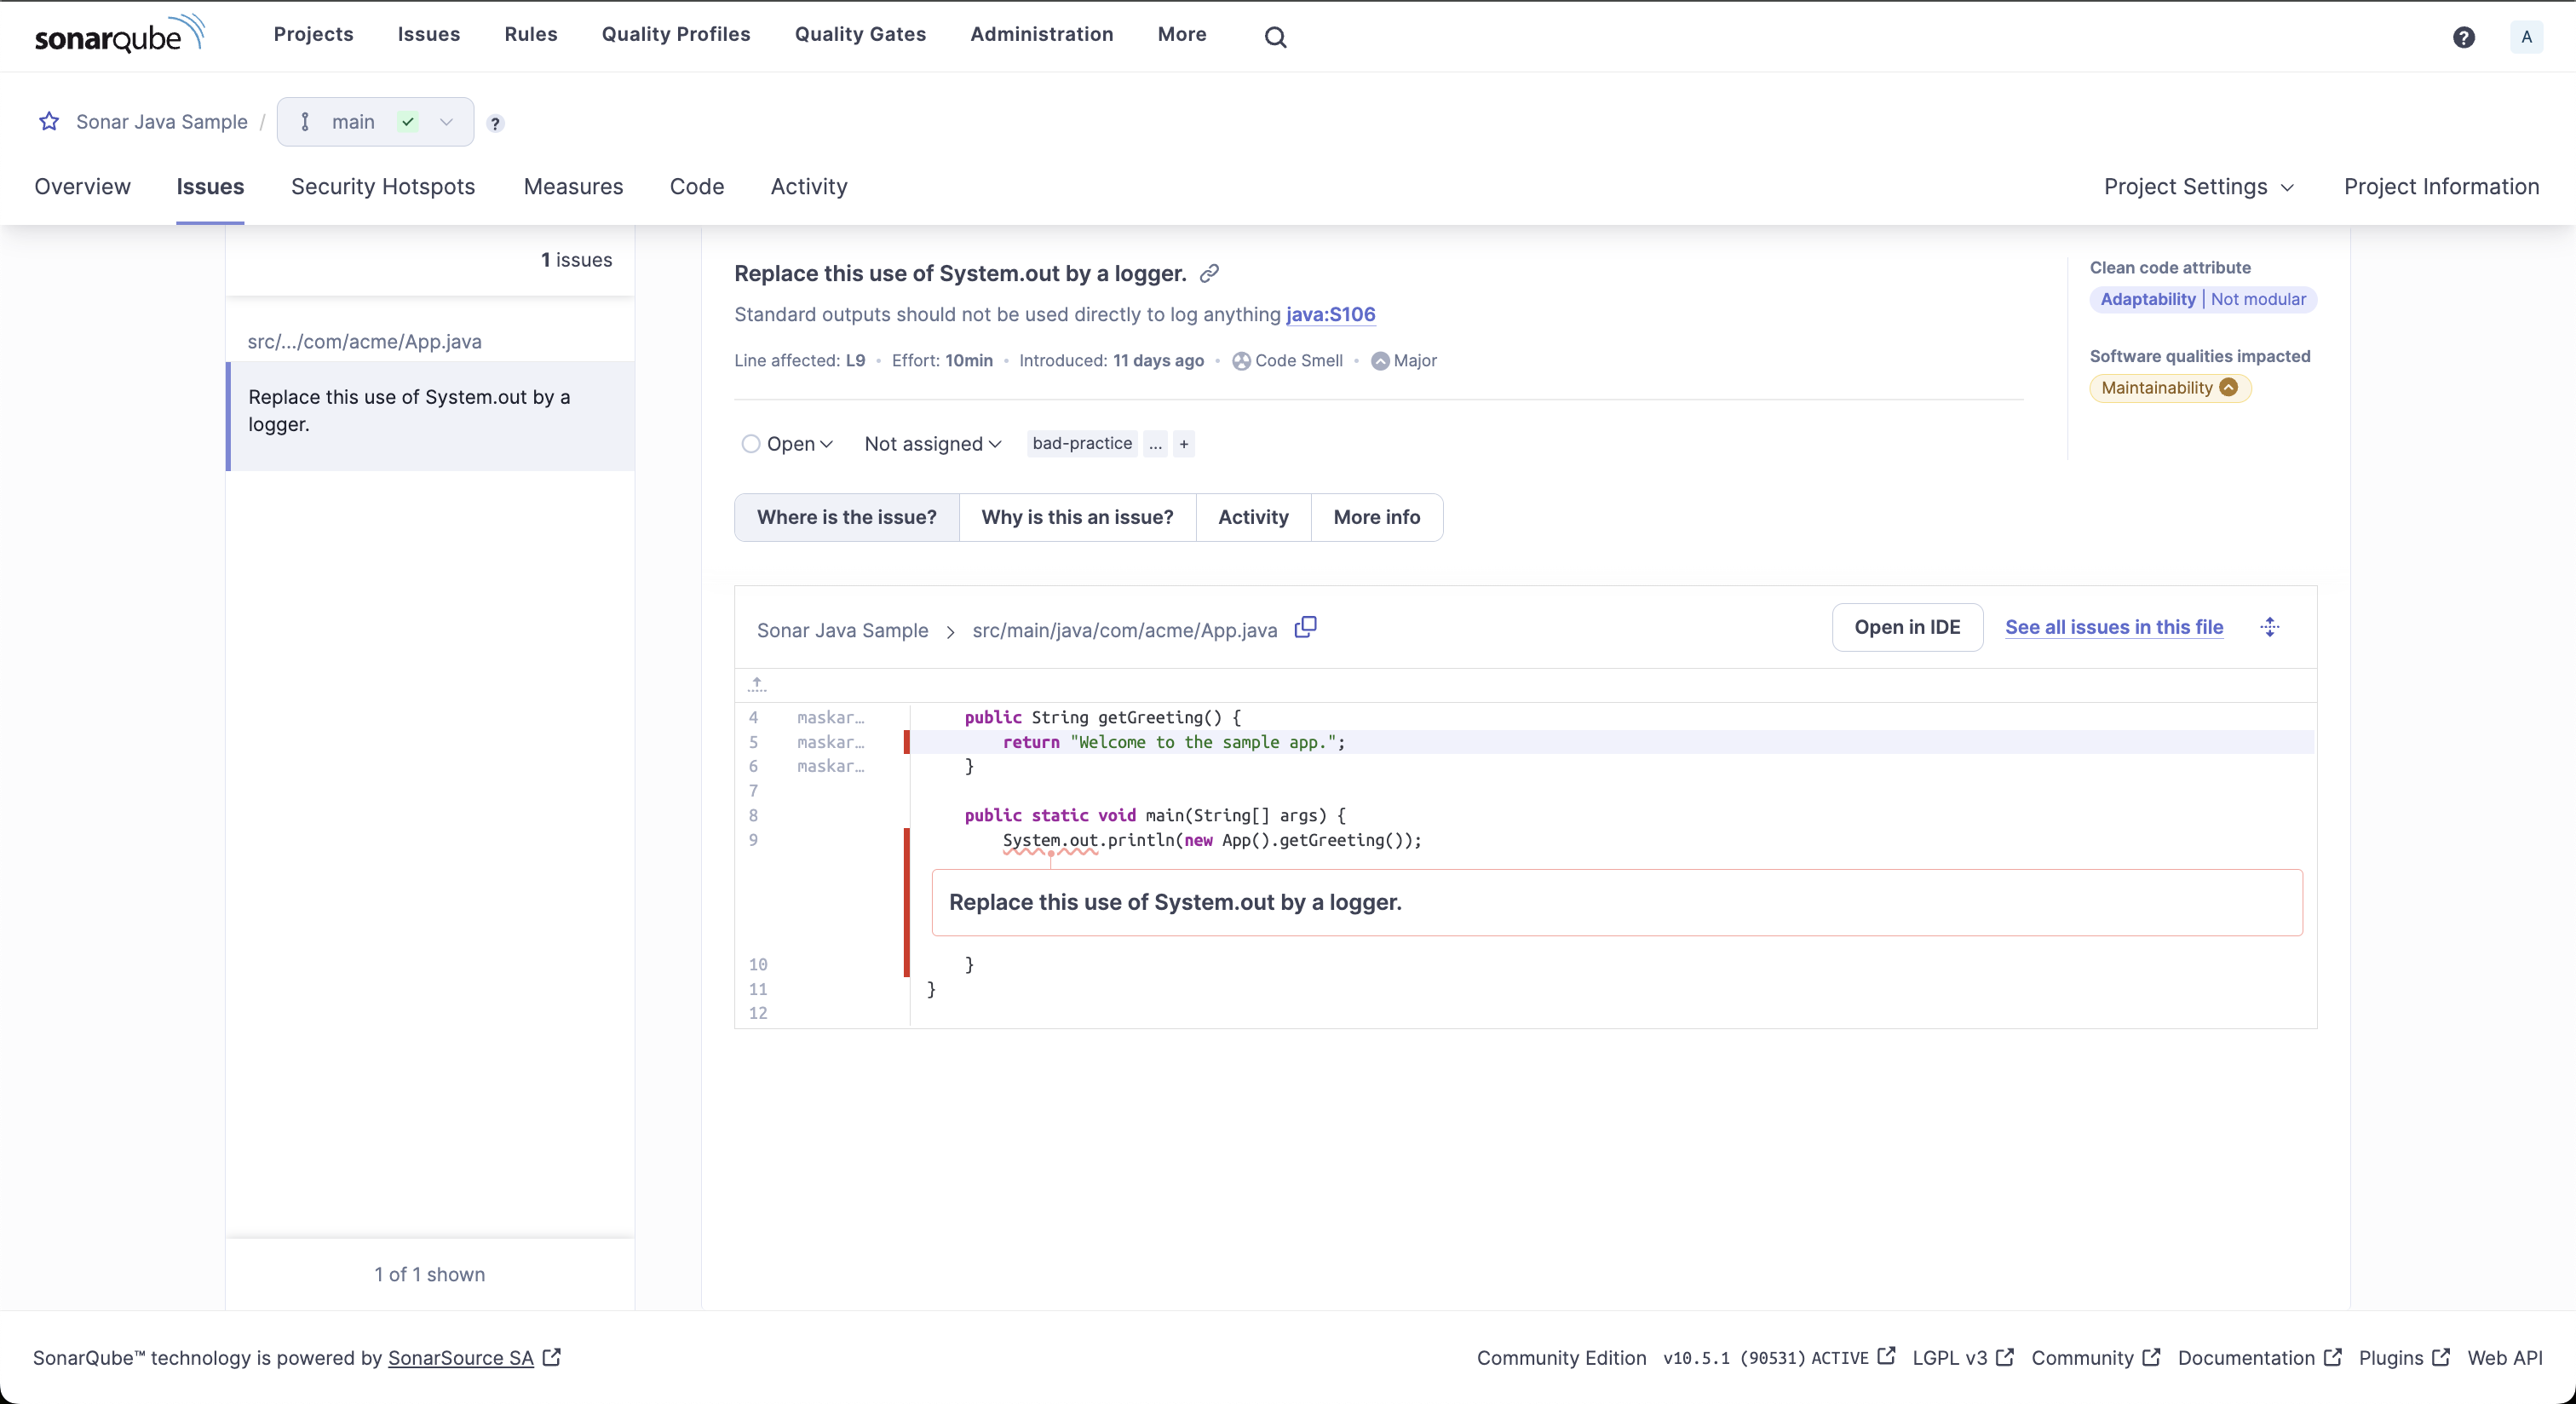Click the SonarQube logo
The height and width of the screenshot is (1404, 2576).
[x=119, y=33]
